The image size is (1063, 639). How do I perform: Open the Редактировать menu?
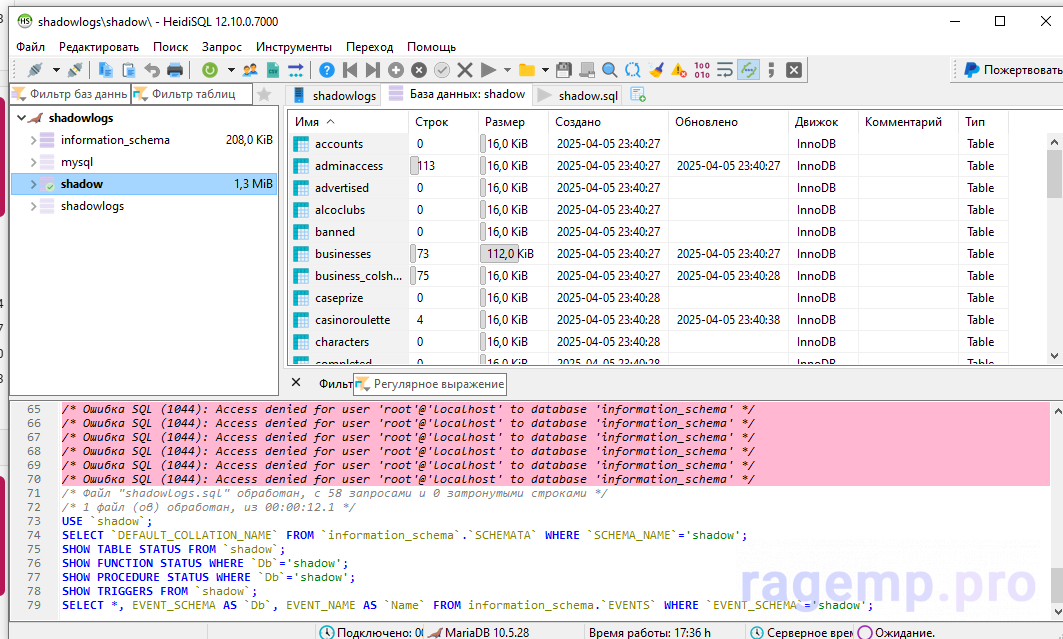pyautogui.click(x=99, y=47)
